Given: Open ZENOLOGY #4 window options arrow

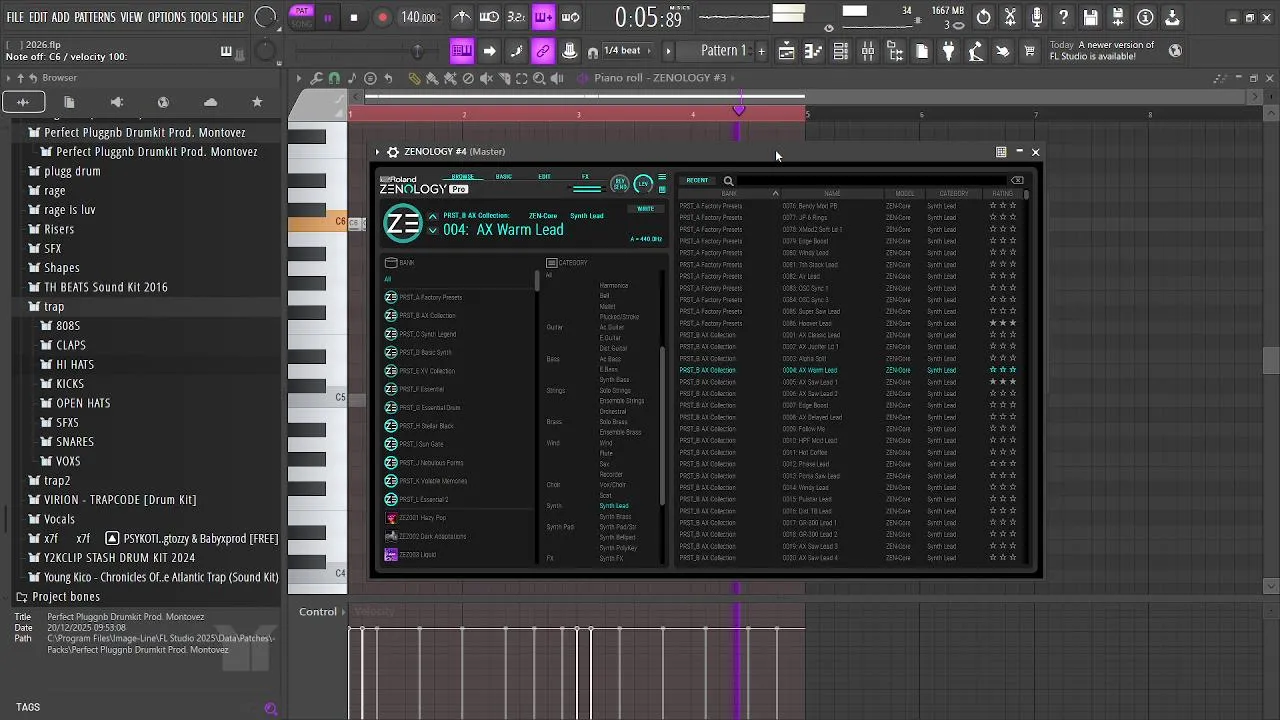Looking at the screenshot, I should point(378,152).
